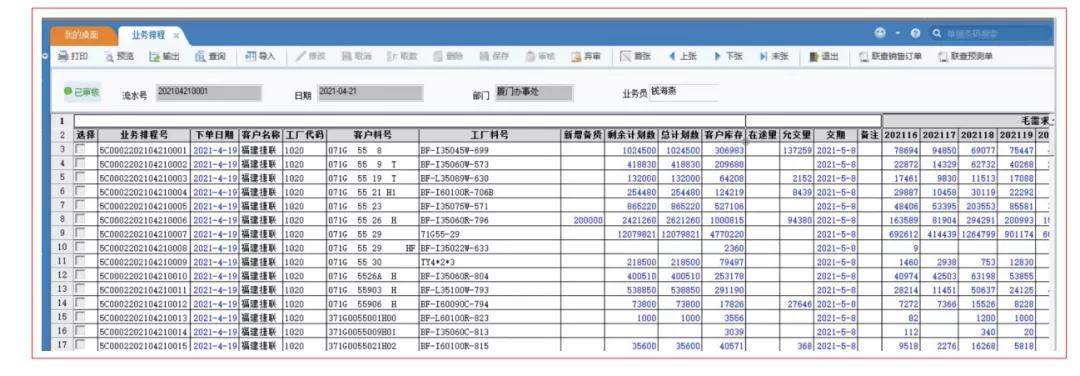Click the 业务排程号 column header
Image resolution: width=1080 pixels, height=376 pixels.
144,136
